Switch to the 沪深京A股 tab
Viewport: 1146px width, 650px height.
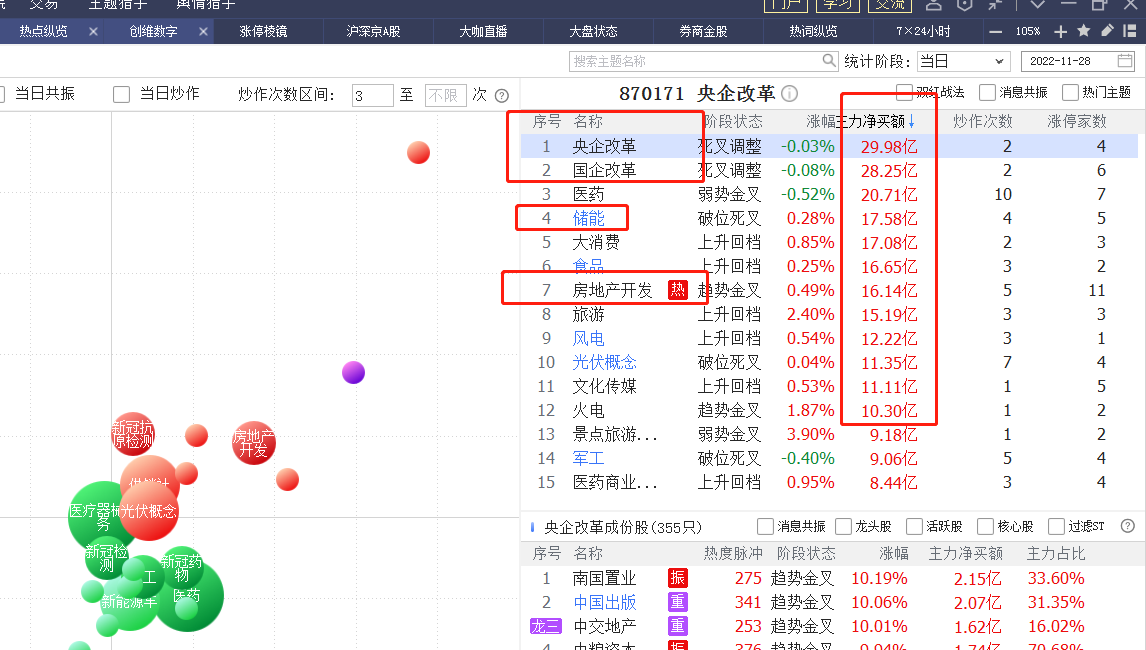[373, 31]
